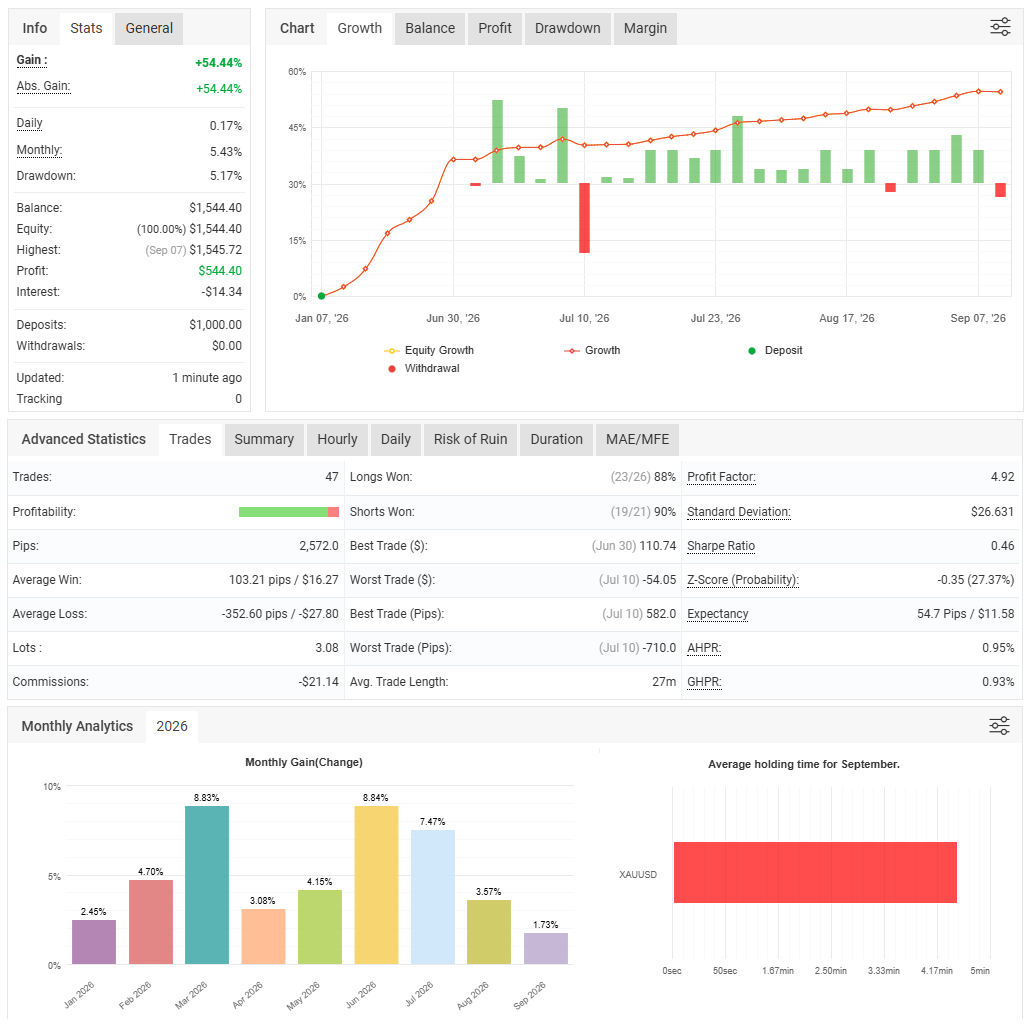Image resolution: width=1030 pixels, height=1030 pixels.
Task: Click the large red Jul 10 loss bar
Action: [x=584, y=218]
